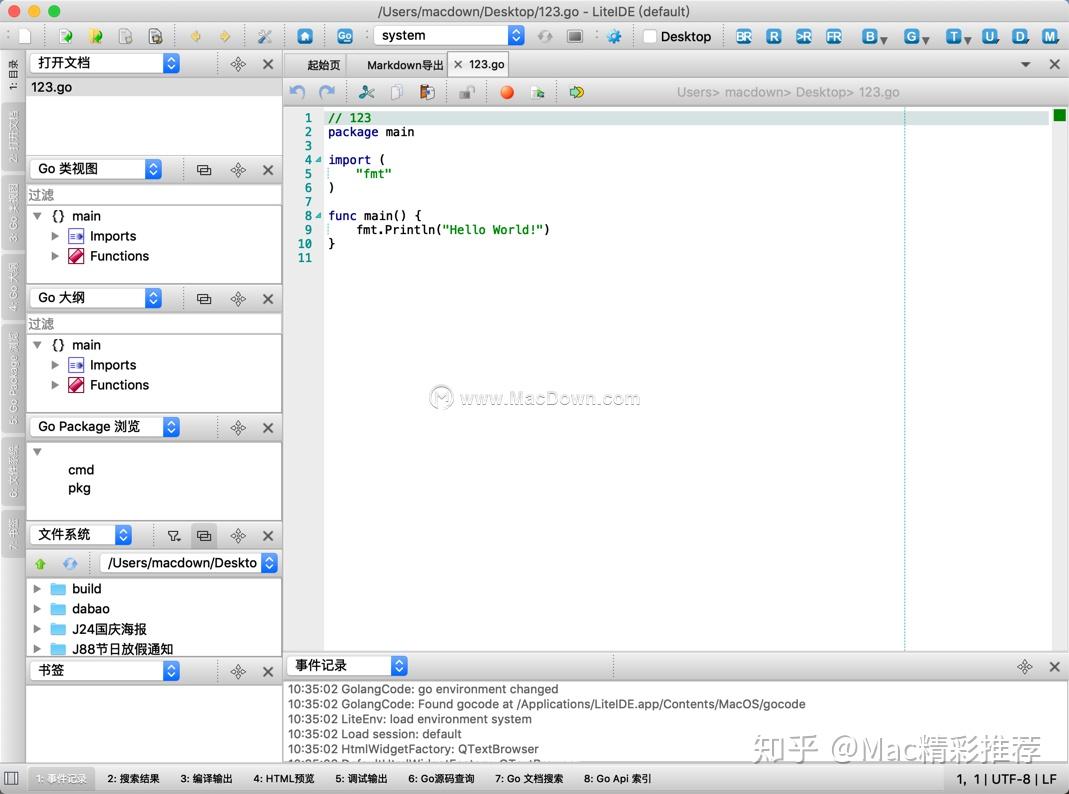The image size is (1069, 794).
Task: Toggle the Desktop checkbox
Action: pos(650,36)
